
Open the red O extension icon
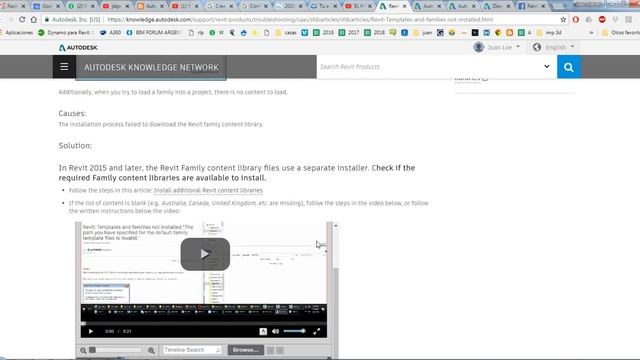coord(576,20)
